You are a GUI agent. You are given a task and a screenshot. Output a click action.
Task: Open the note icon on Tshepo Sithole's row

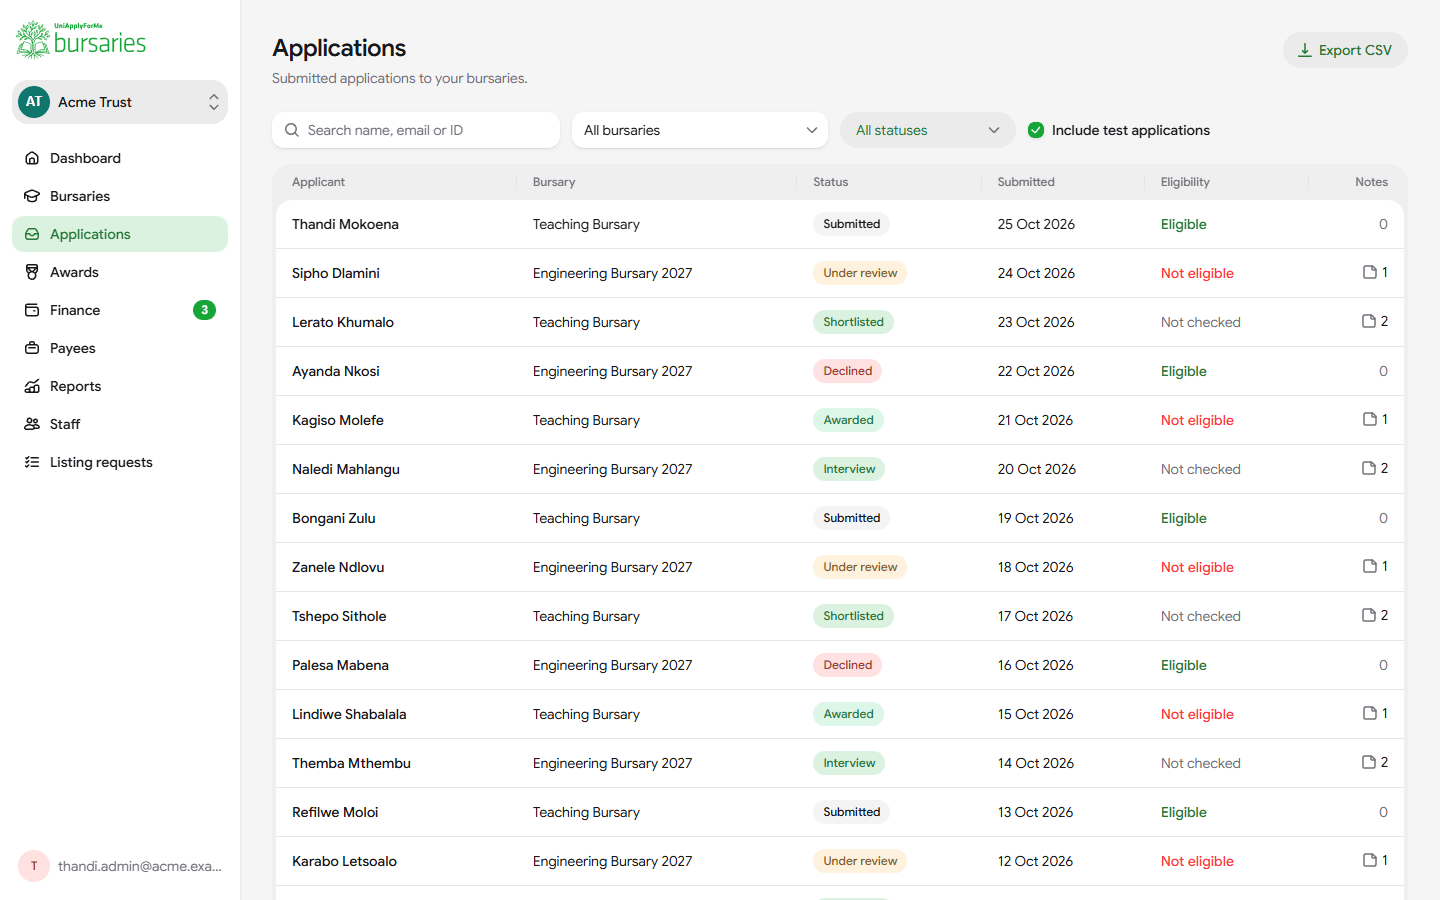pos(1369,615)
